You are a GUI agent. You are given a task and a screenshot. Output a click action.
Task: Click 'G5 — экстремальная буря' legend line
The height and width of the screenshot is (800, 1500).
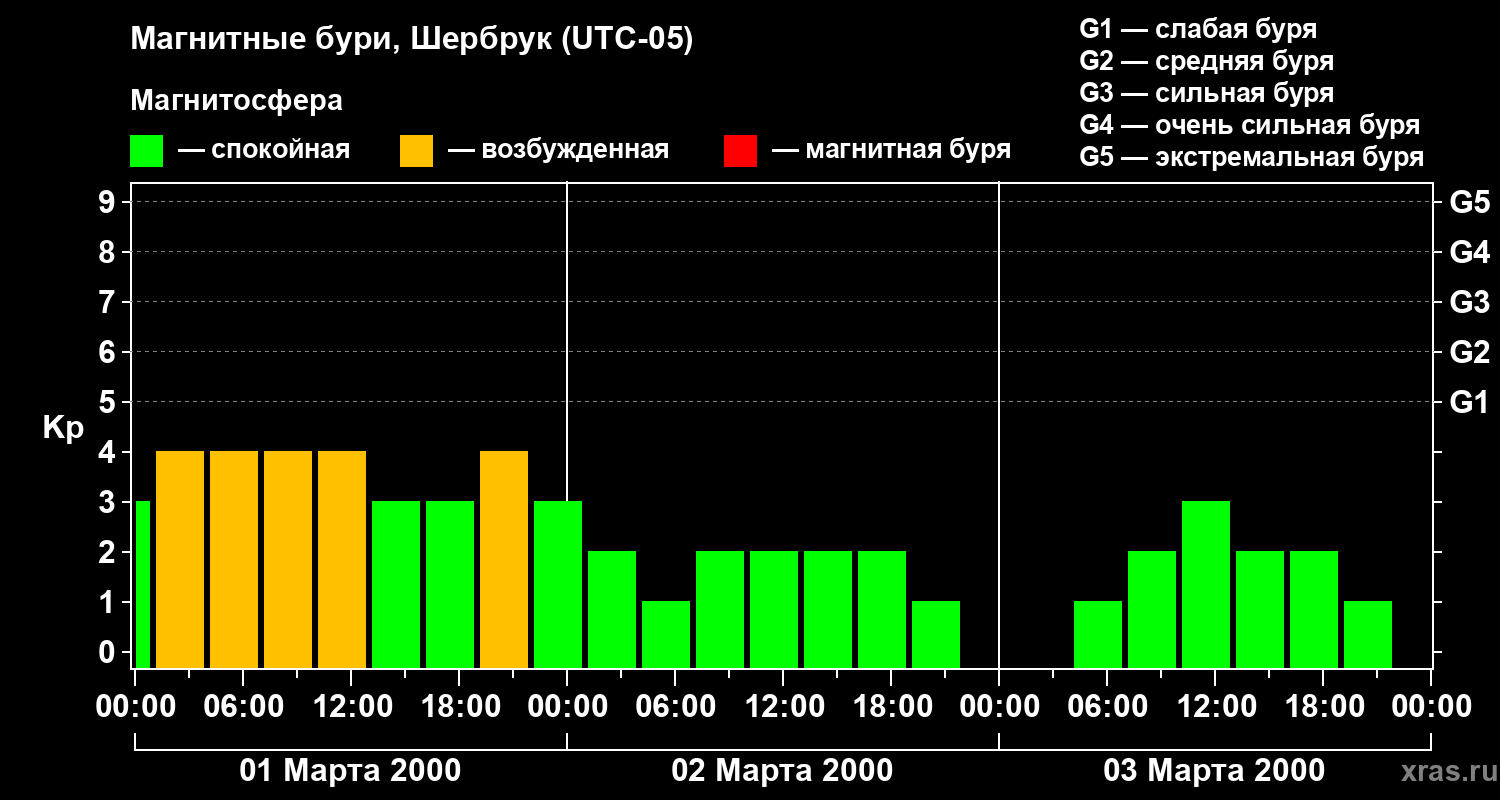pos(1251,157)
